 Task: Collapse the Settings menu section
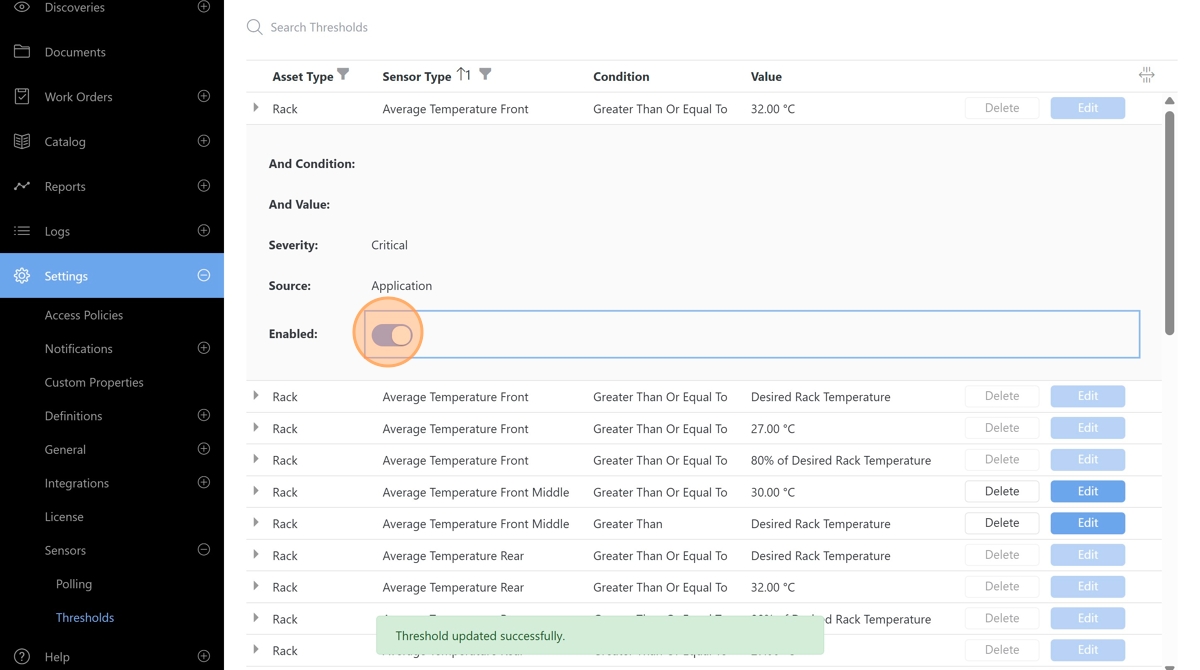(204, 276)
